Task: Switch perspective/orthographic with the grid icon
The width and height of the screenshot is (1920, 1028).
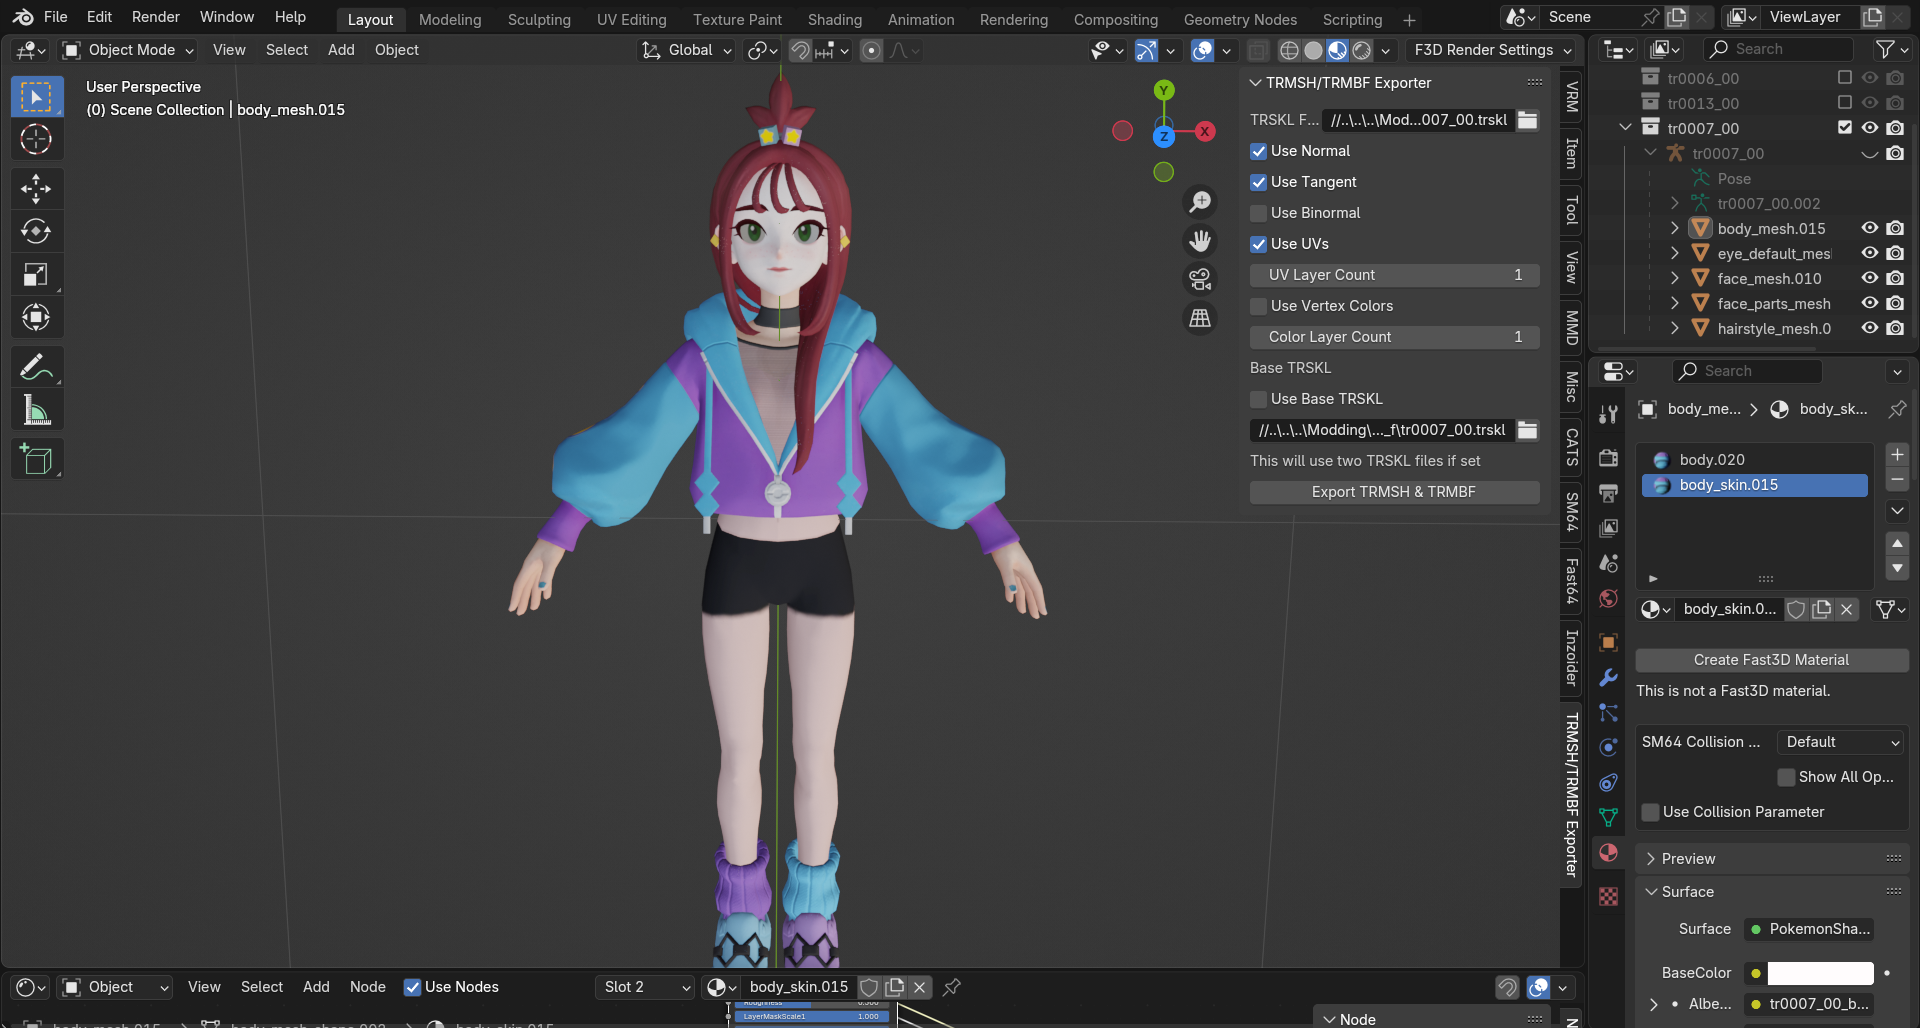Action: 1200,319
